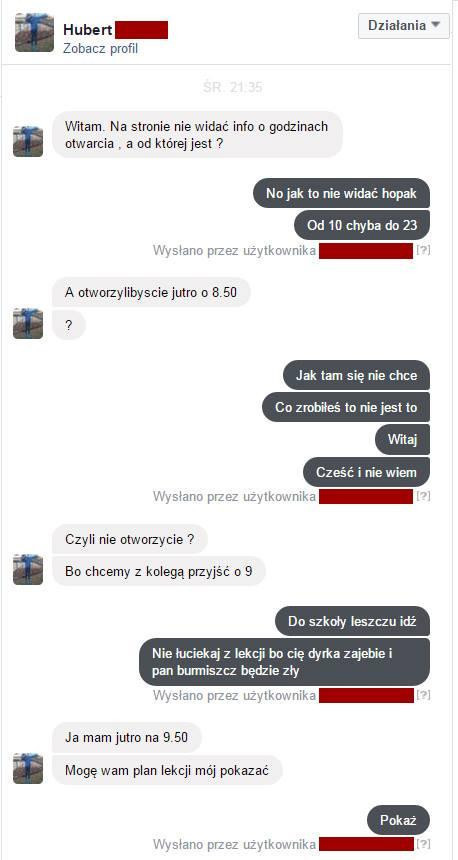Click avatar beside Mogę wam plan lekcji message
Viewport: 458px width, 860px height.
pyautogui.click(x=28, y=768)
